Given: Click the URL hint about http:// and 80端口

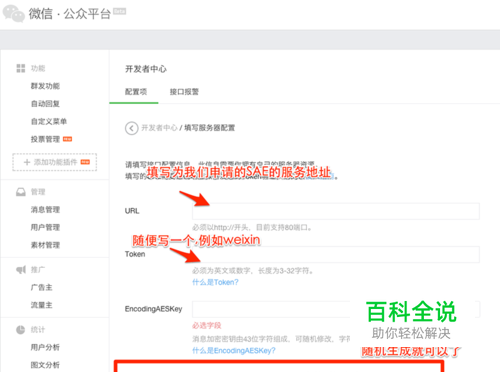Looking at the screenshot, I should point(252,228).
